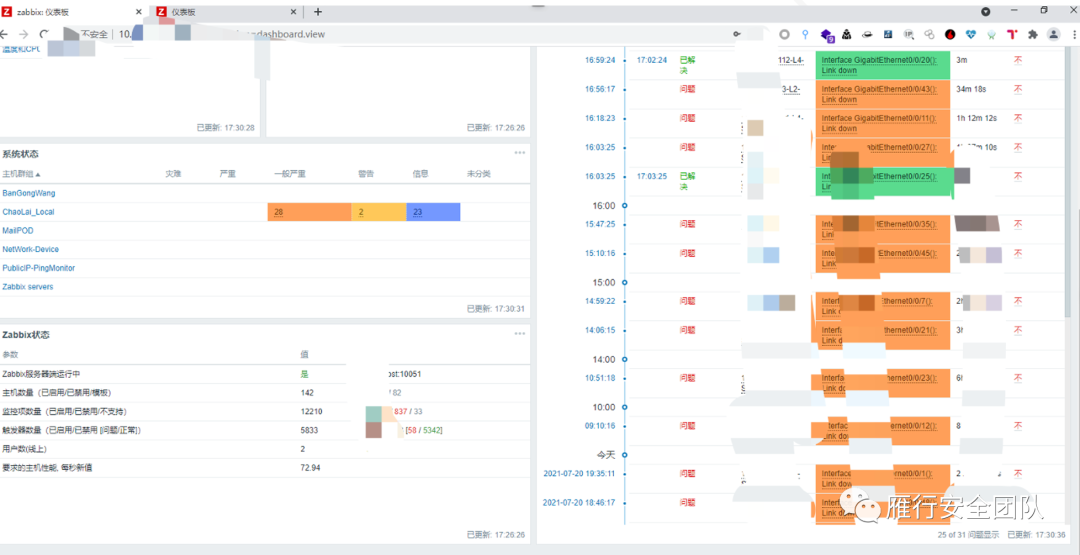Reload the page with the refresh icon
The width and height of the screenshot is (1080, 555).
(44, 34)
